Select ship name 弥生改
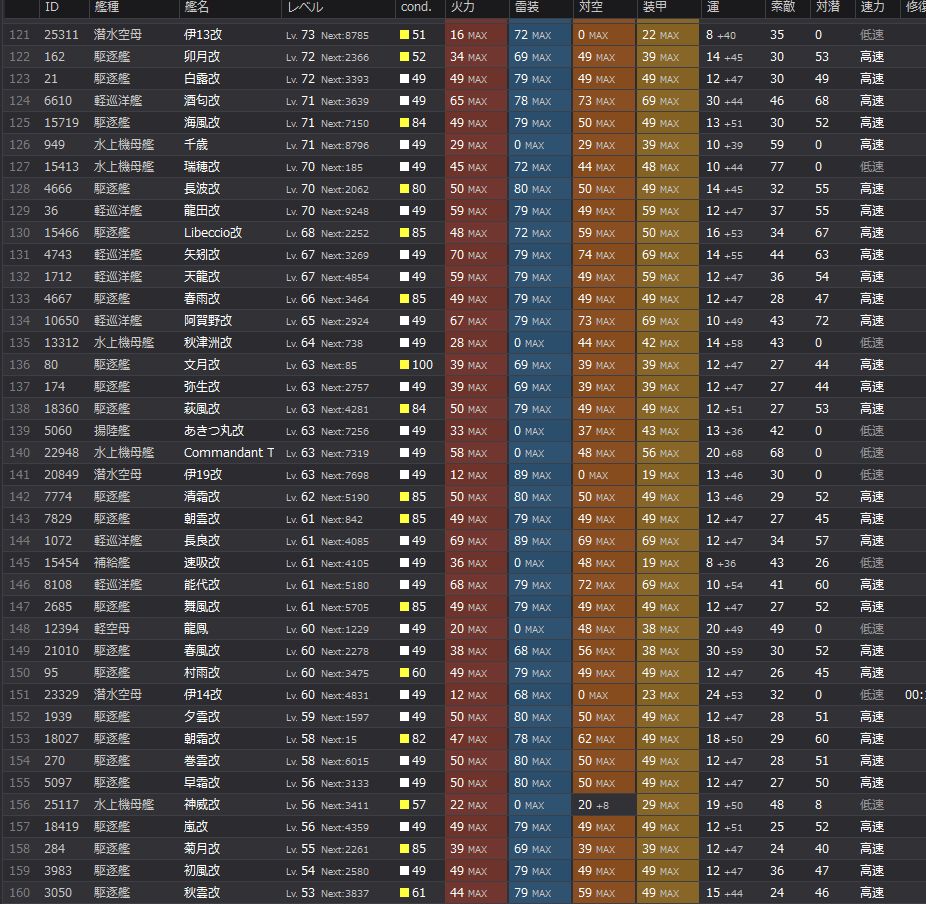Viewport: 926px width, 904px height. click(x=202, y=387)
